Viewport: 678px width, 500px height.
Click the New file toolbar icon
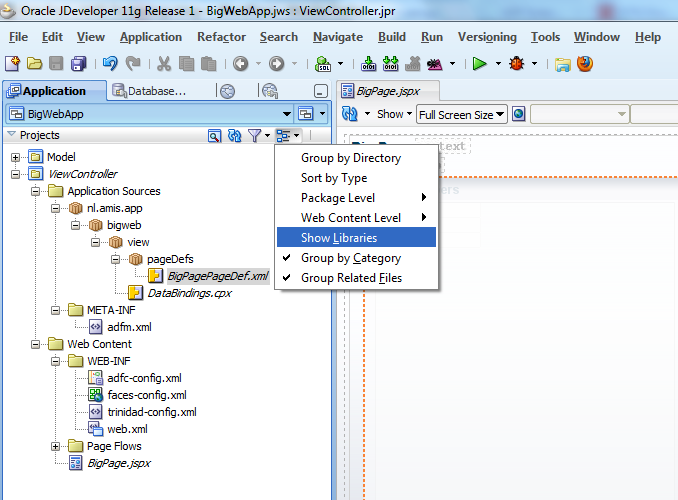(14, 63)
